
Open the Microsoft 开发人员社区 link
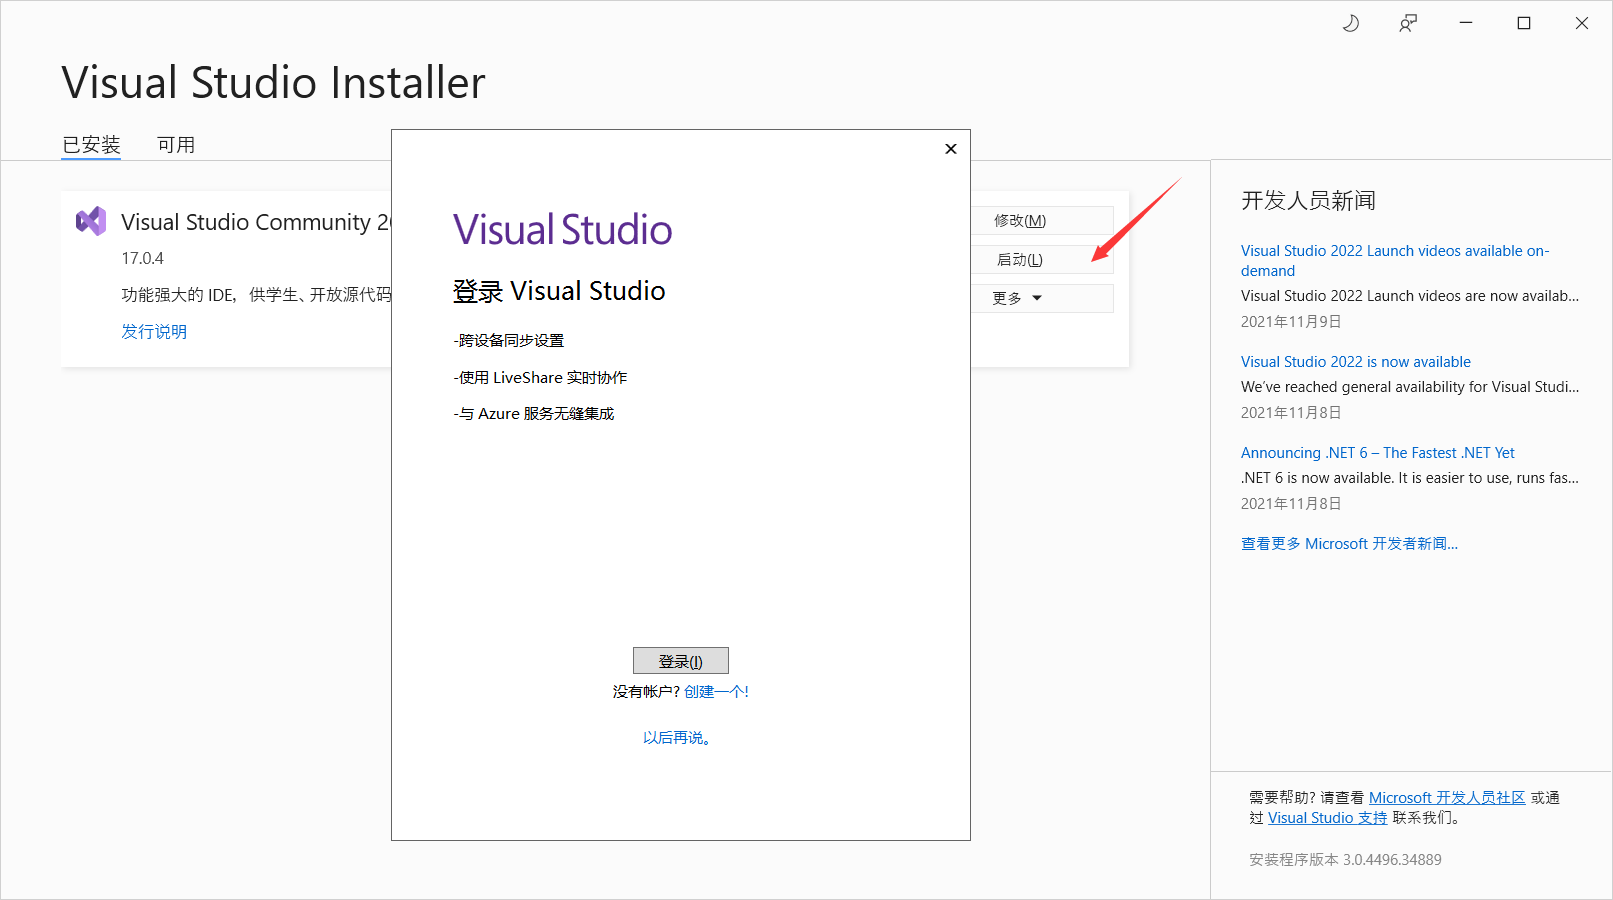tap(1447, 798)
